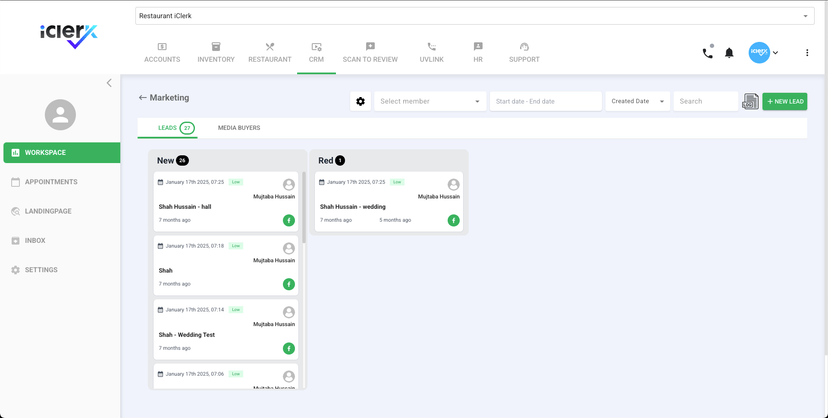Collapse the left sidebar with chevron
The image size is (828, 418).
tap(109, 83)
